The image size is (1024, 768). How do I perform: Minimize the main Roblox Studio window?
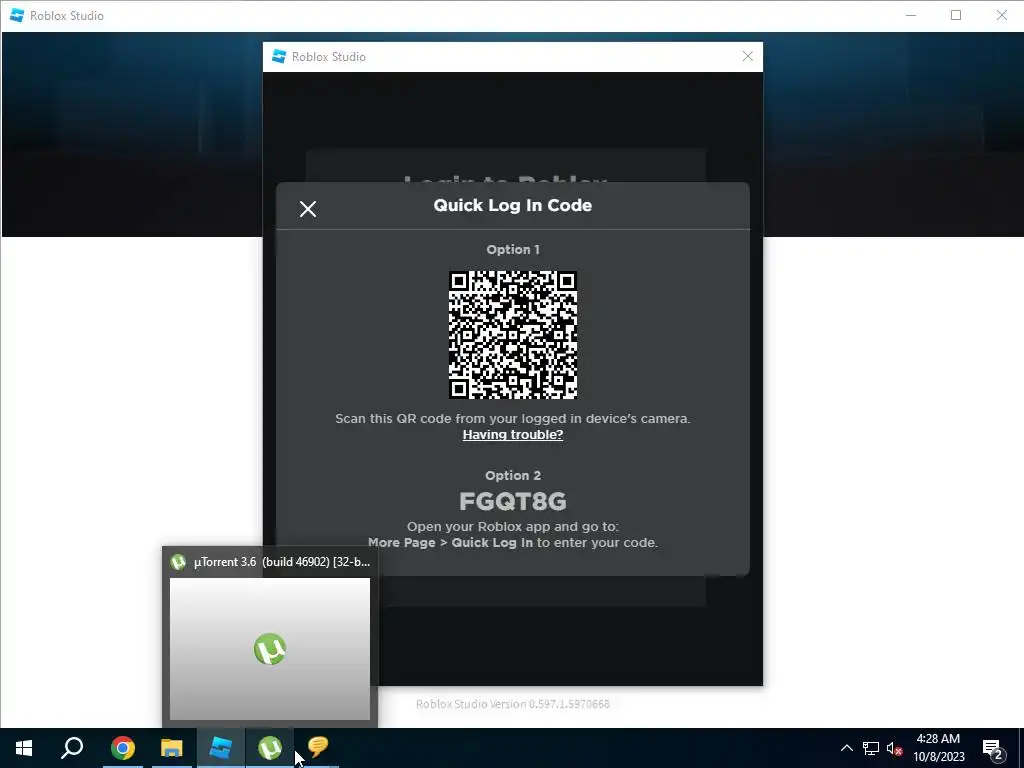click(x=911, y=16)
